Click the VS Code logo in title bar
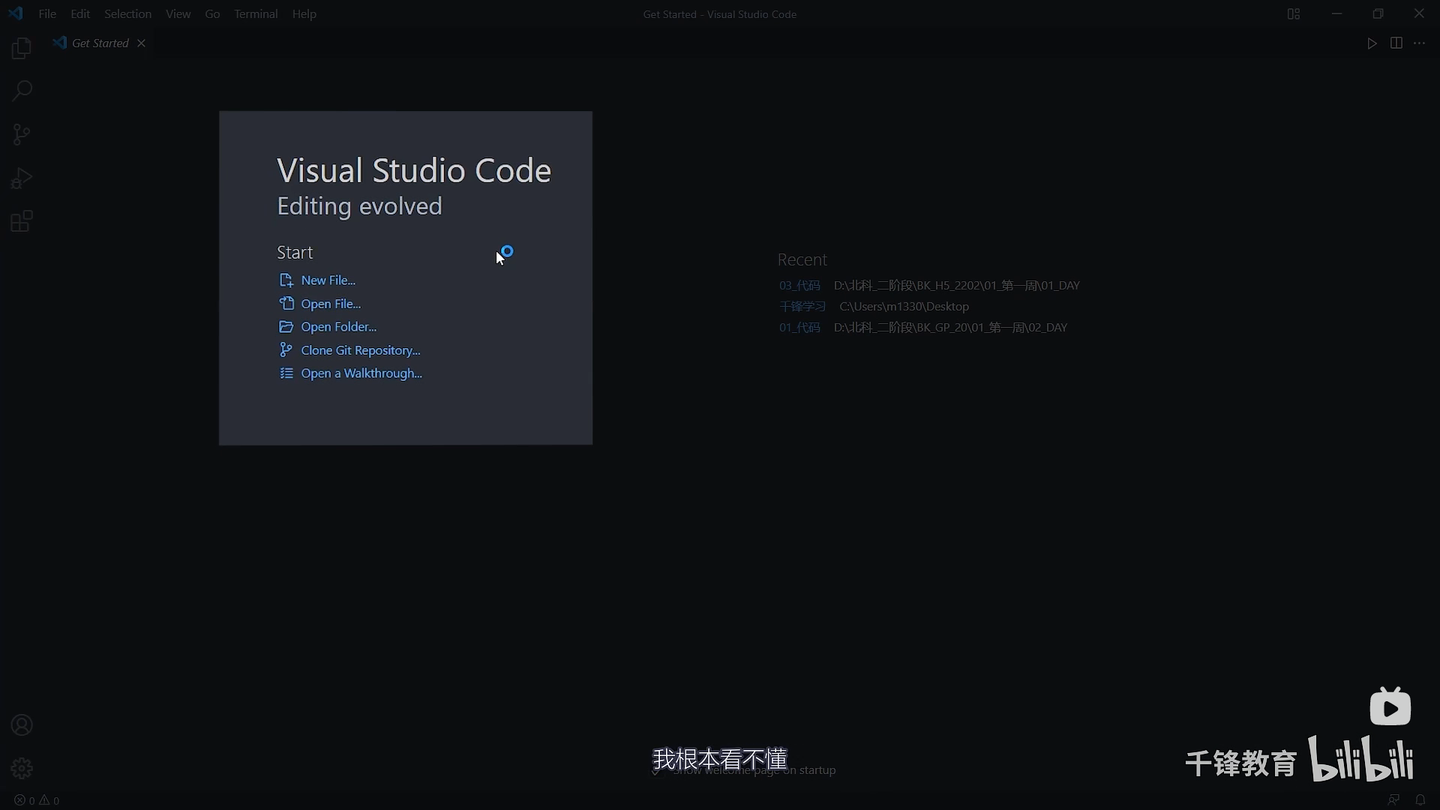This screenshot has height=810, width=1440. 15,14
